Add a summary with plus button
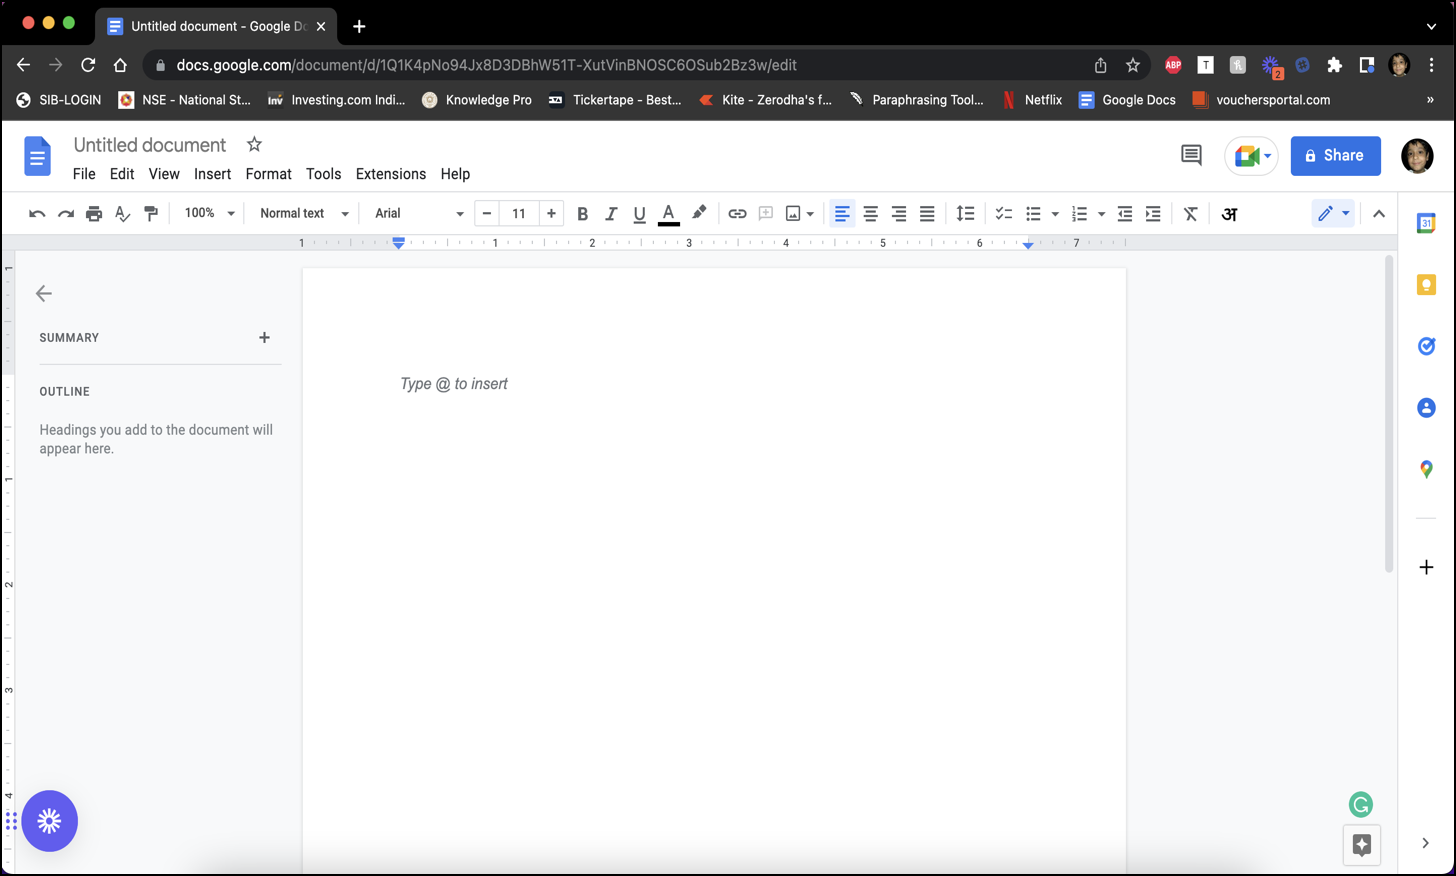Image resolution: width=1456 pixels, height=876 pixels. click(x=264, y=338)
